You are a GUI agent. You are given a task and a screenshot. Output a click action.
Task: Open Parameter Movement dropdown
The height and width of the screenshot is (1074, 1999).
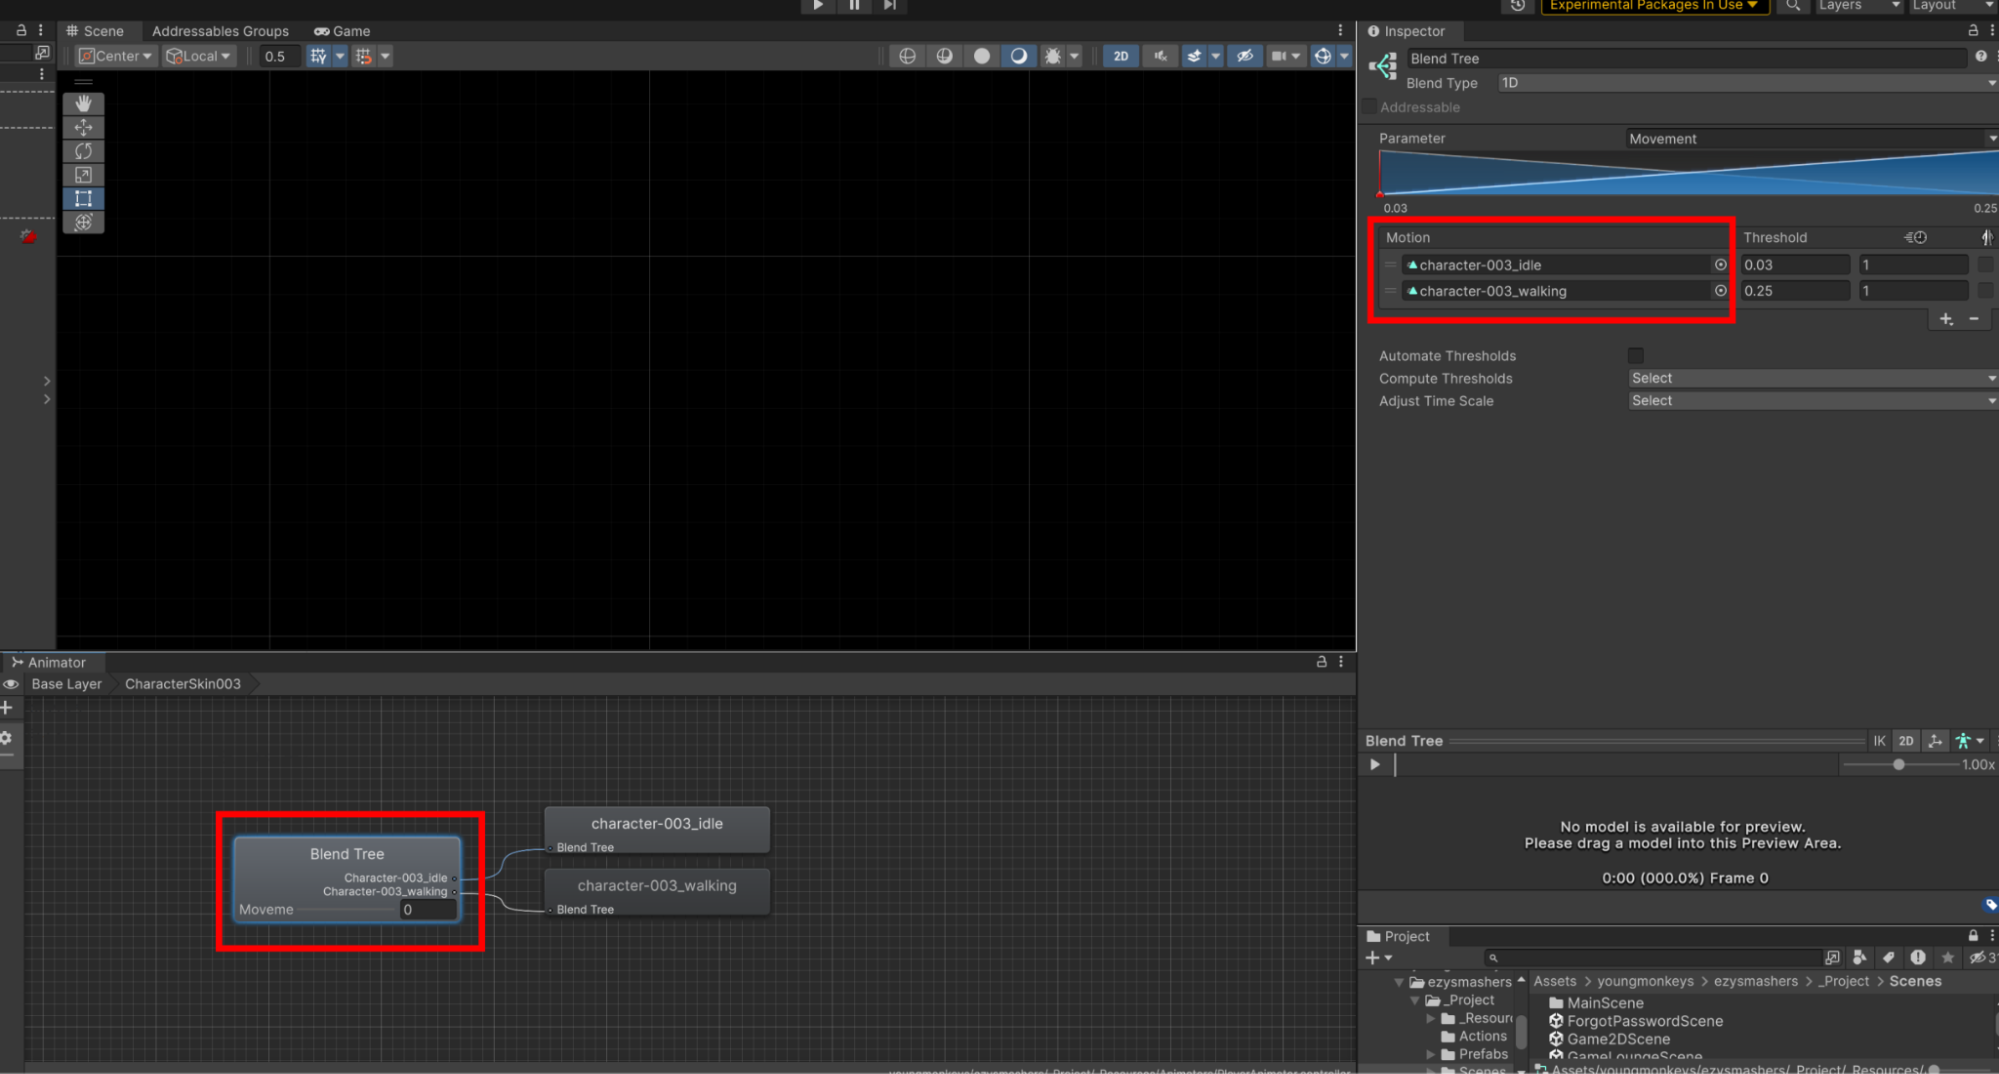pyautogui.click(x=1811, y=139)
